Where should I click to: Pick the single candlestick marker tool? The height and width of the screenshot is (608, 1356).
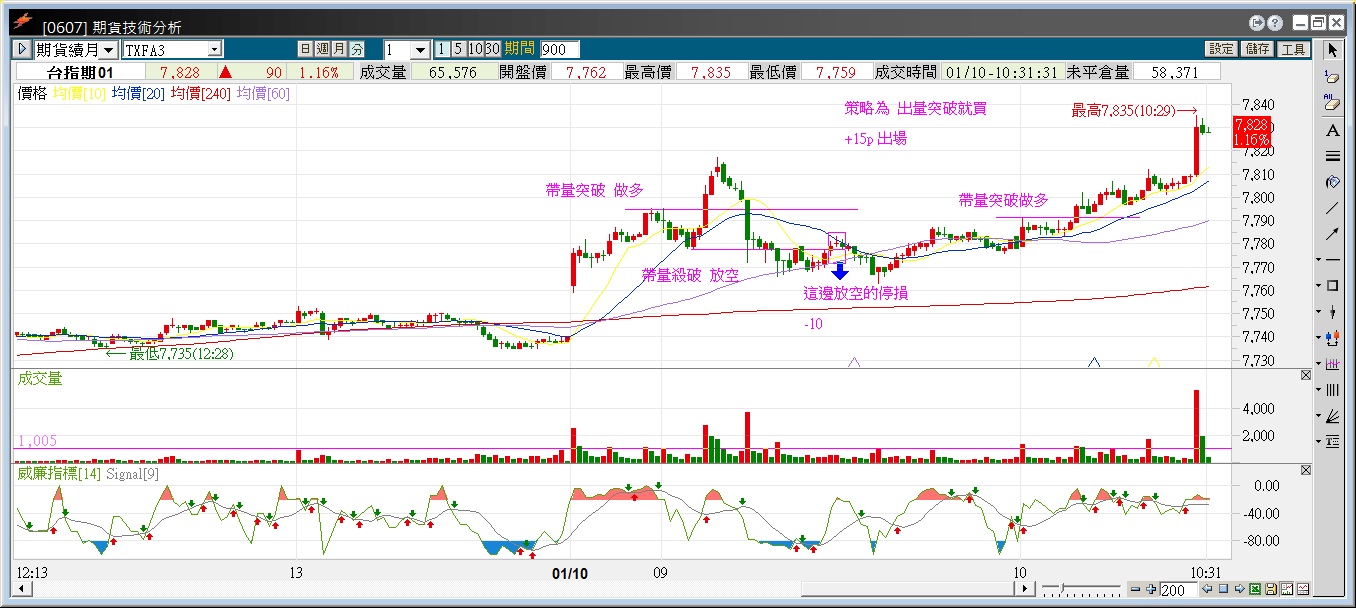(x=1334, y=312)
